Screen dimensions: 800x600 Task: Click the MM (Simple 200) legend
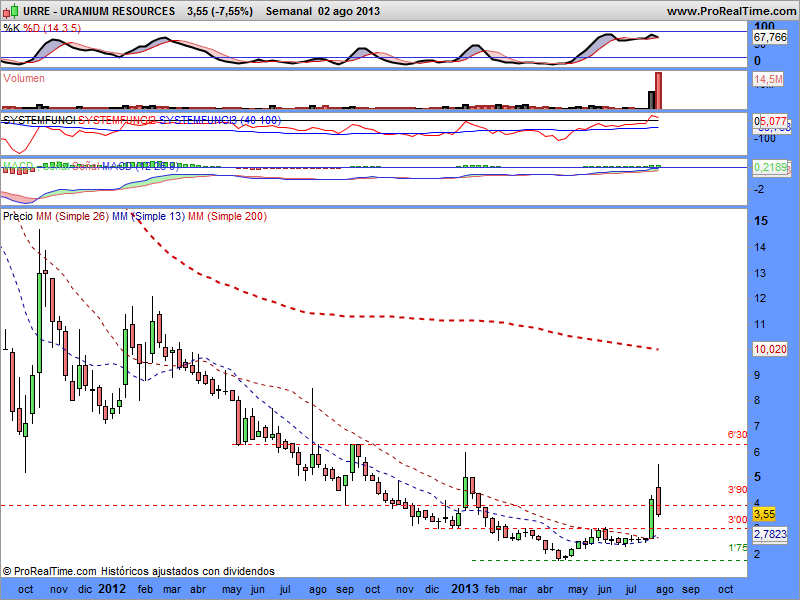tap(227, 216)
